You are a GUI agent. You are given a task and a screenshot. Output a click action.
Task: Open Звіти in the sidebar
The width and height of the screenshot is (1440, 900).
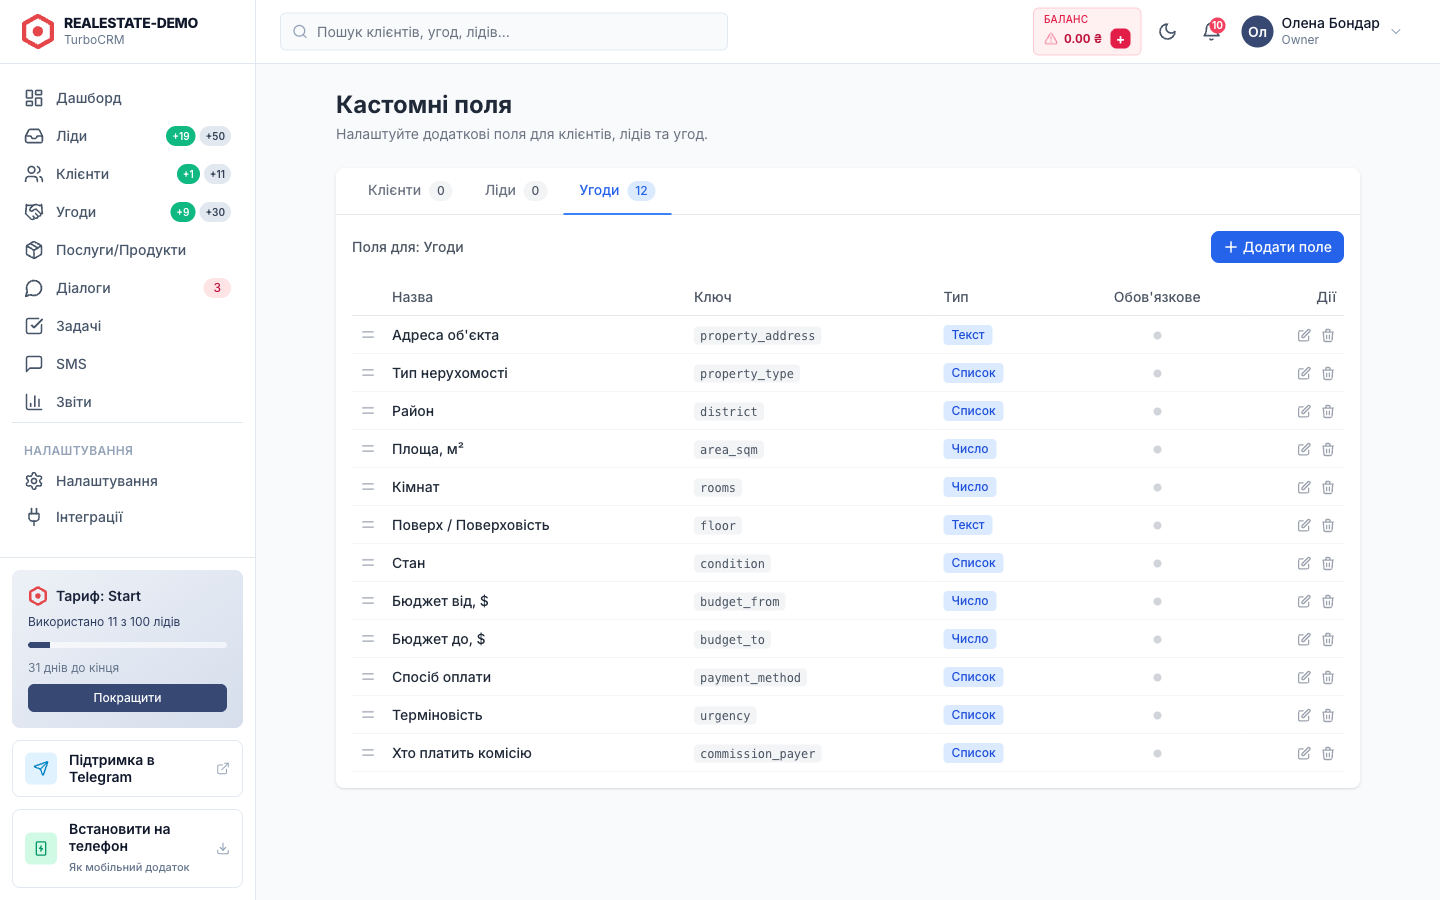coord(127,402)
